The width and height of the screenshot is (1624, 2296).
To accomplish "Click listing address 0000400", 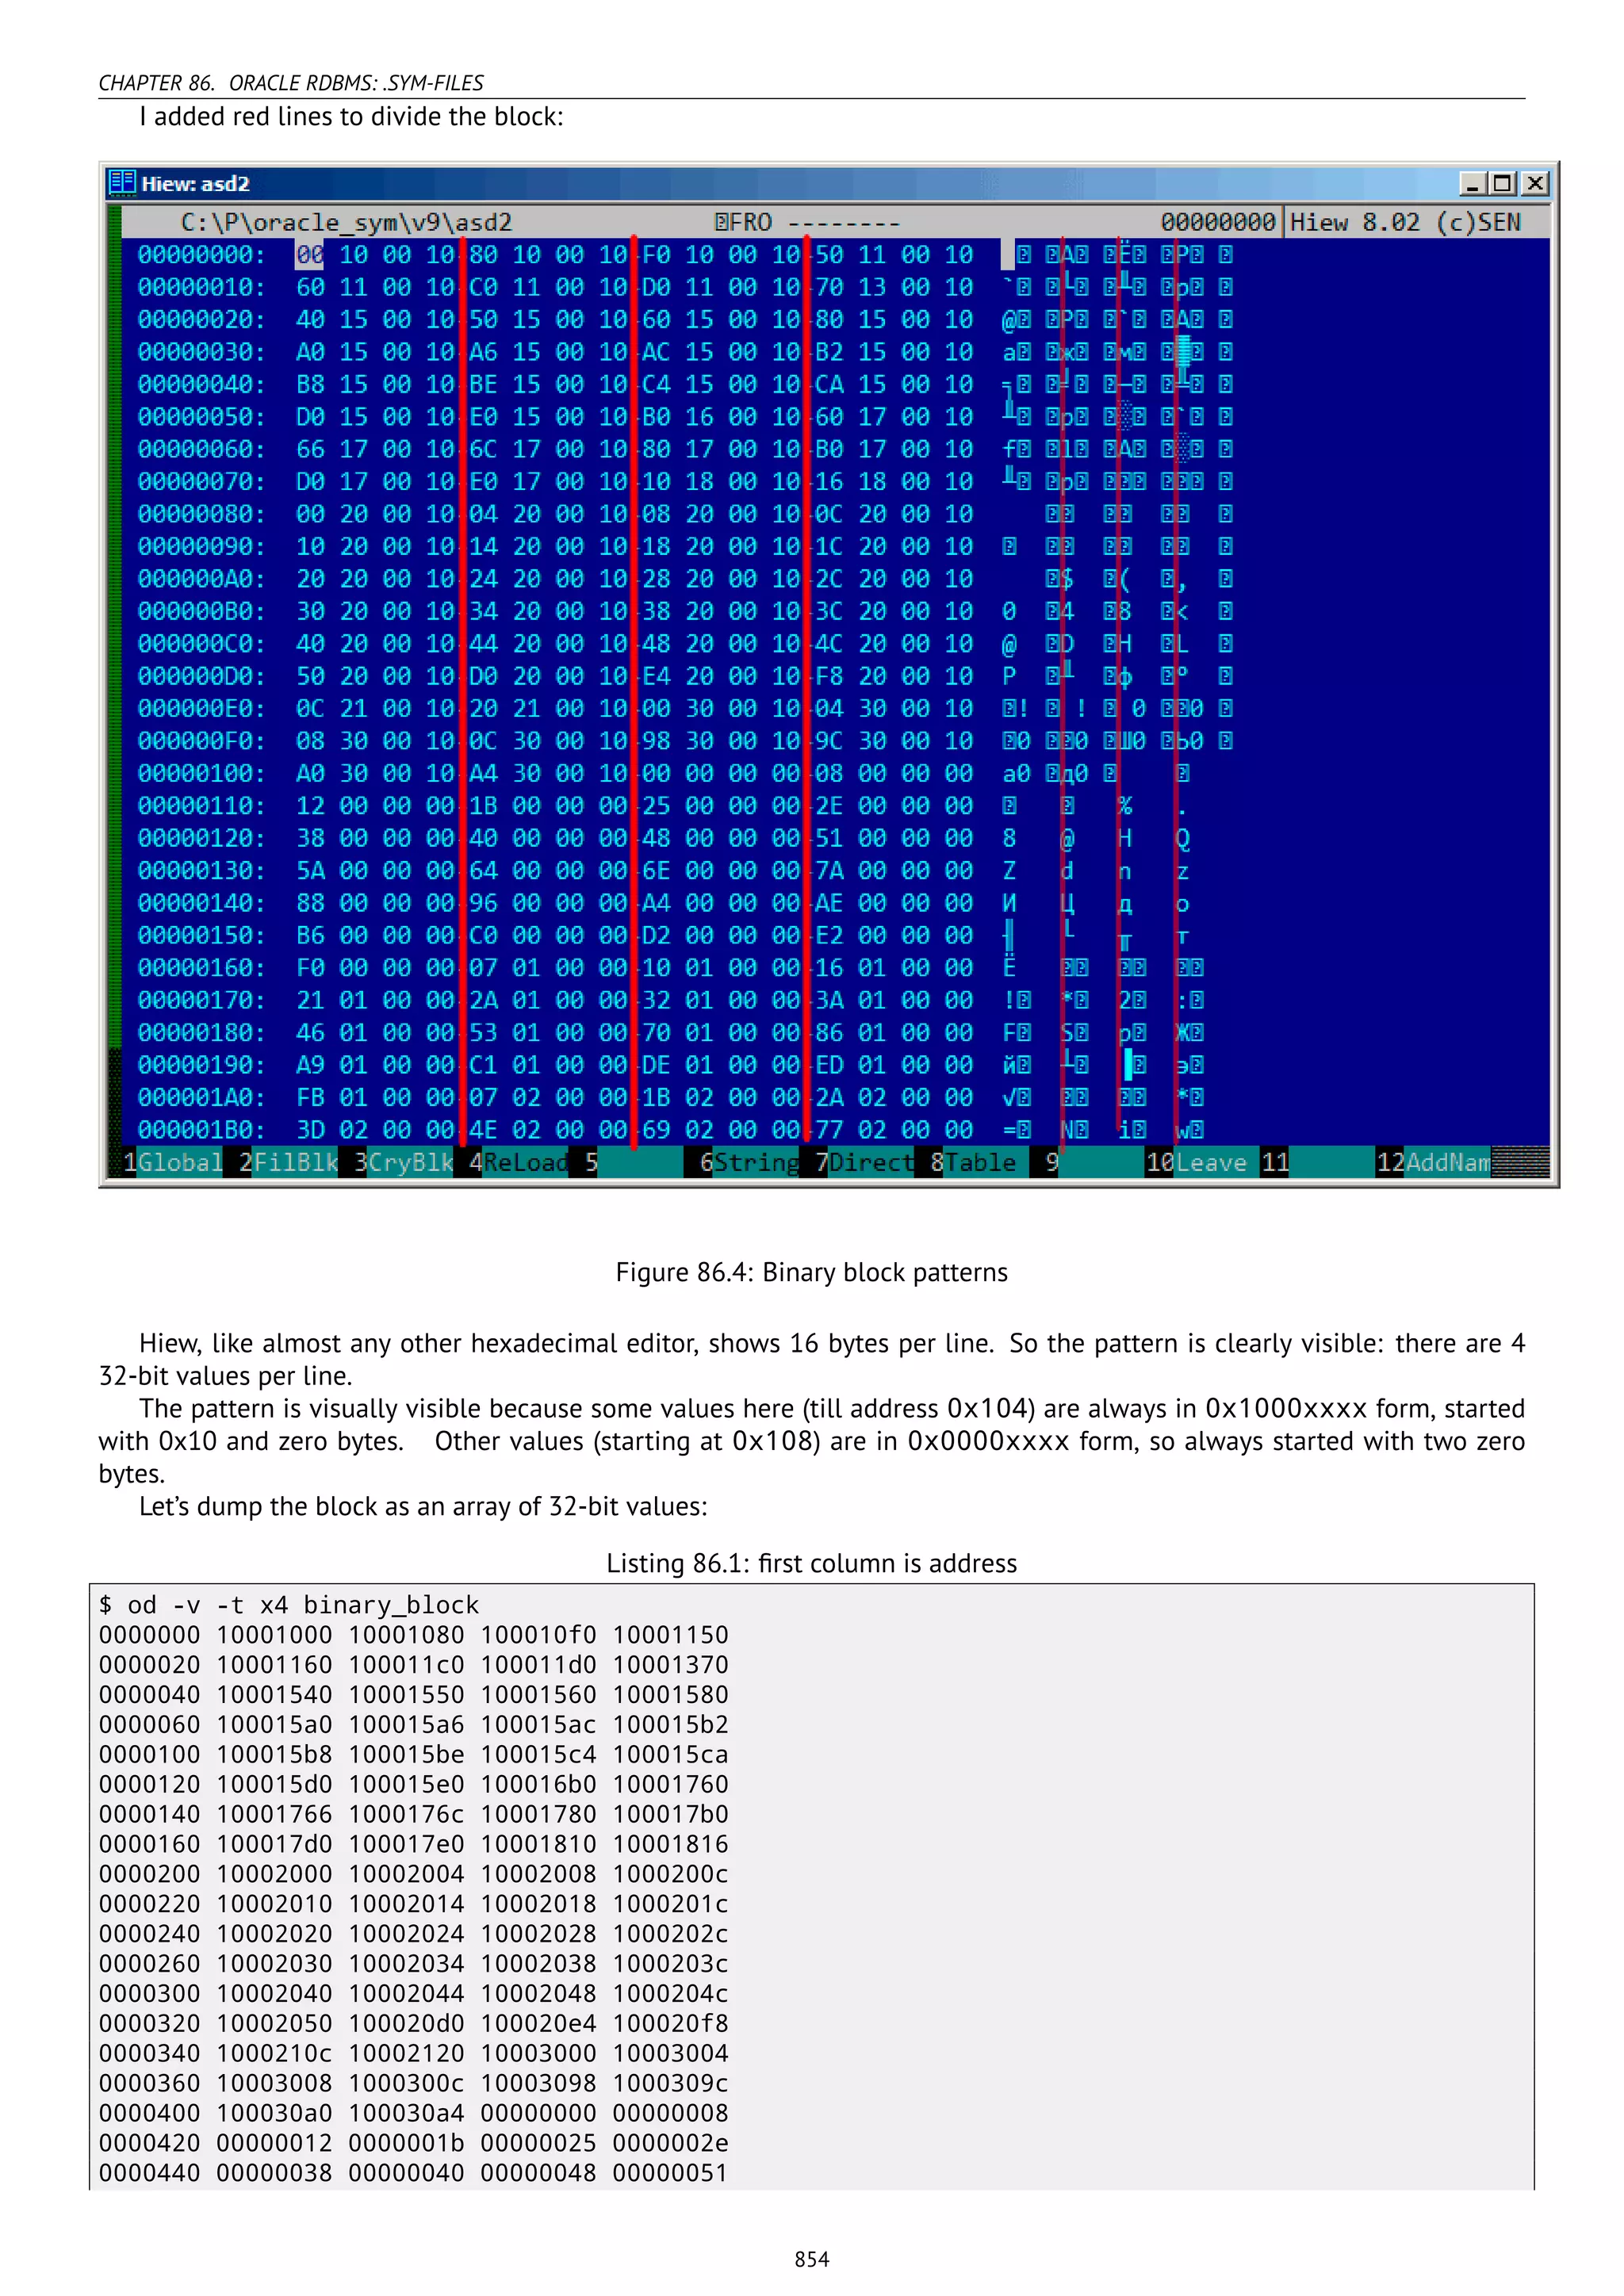I will click(149, 2113).
